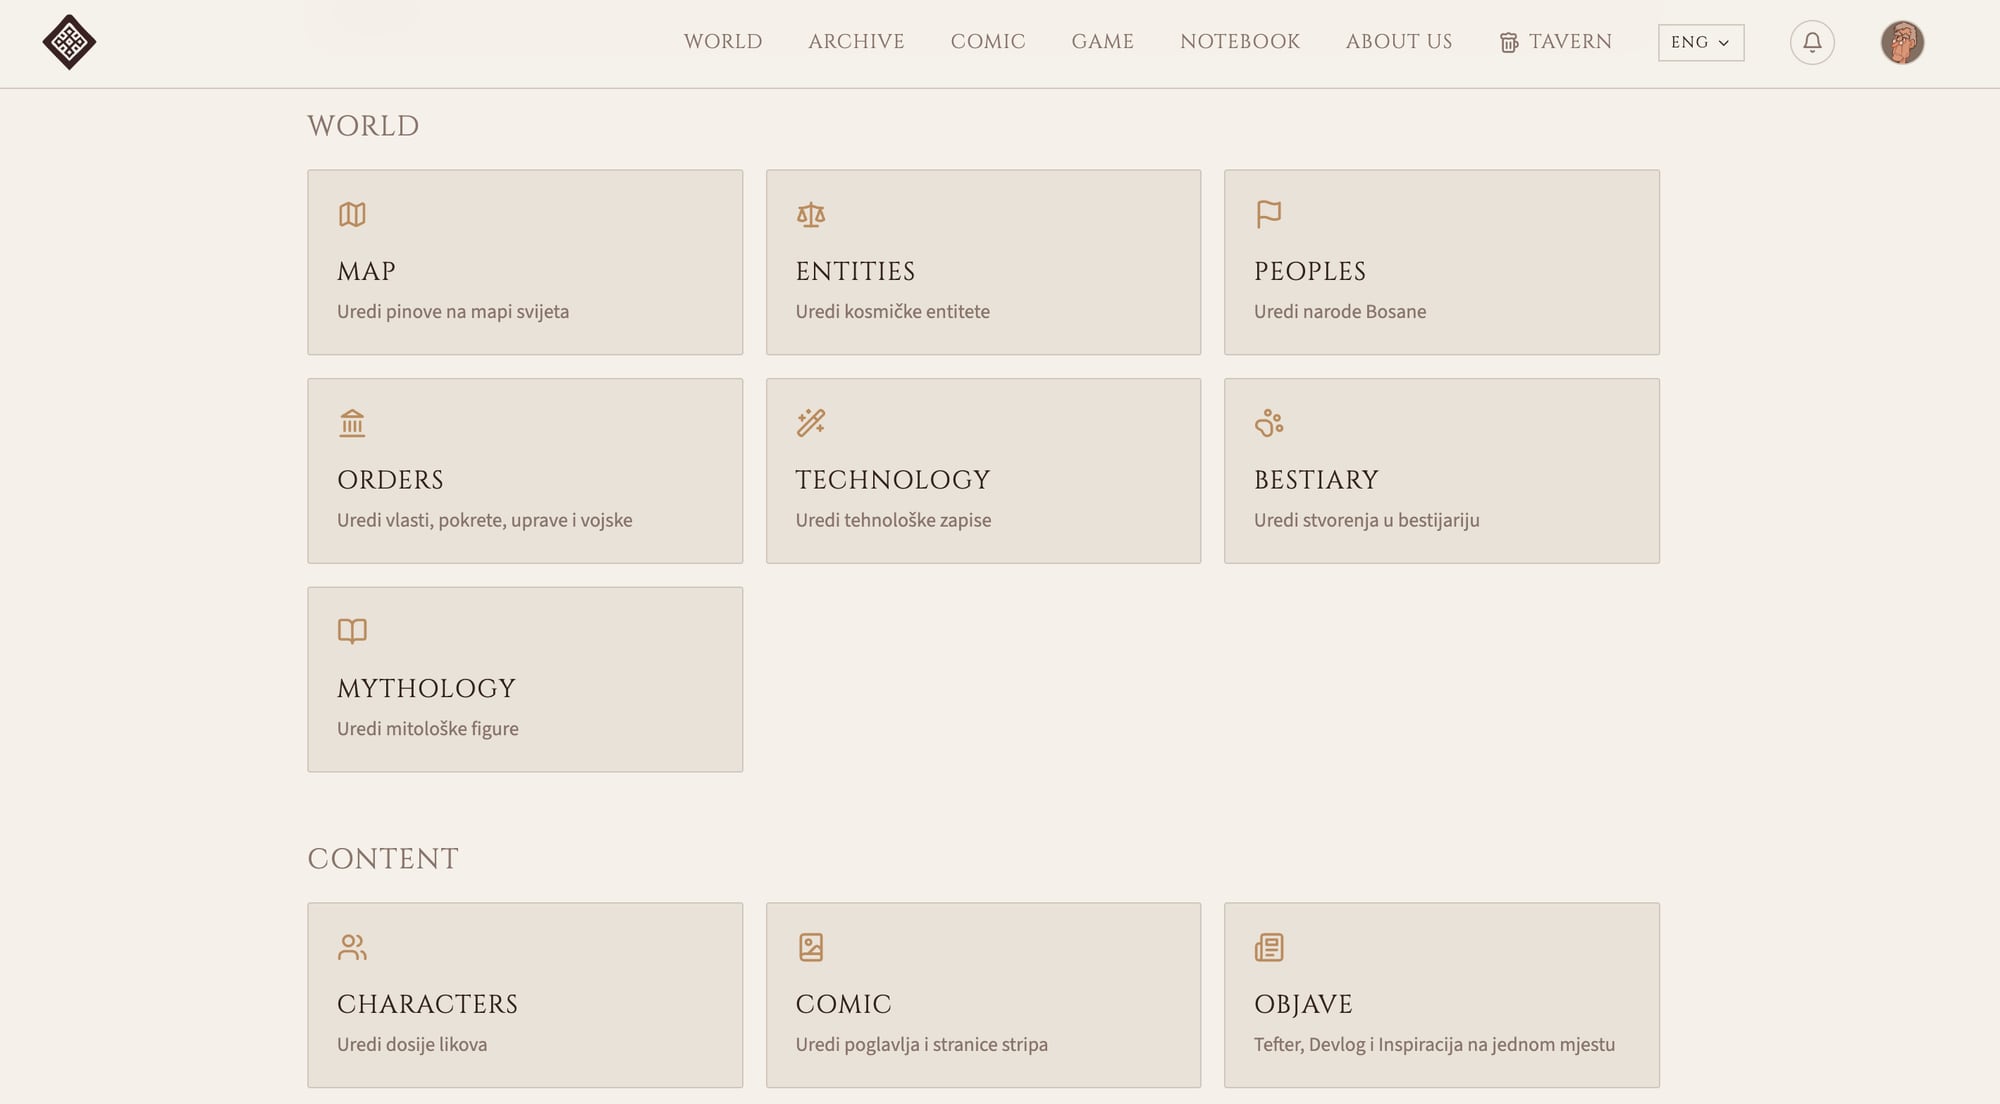Open the ORDERS card title
Image resolution: width=2000 pixels, height=1104 pixels.
coord(390,480)
